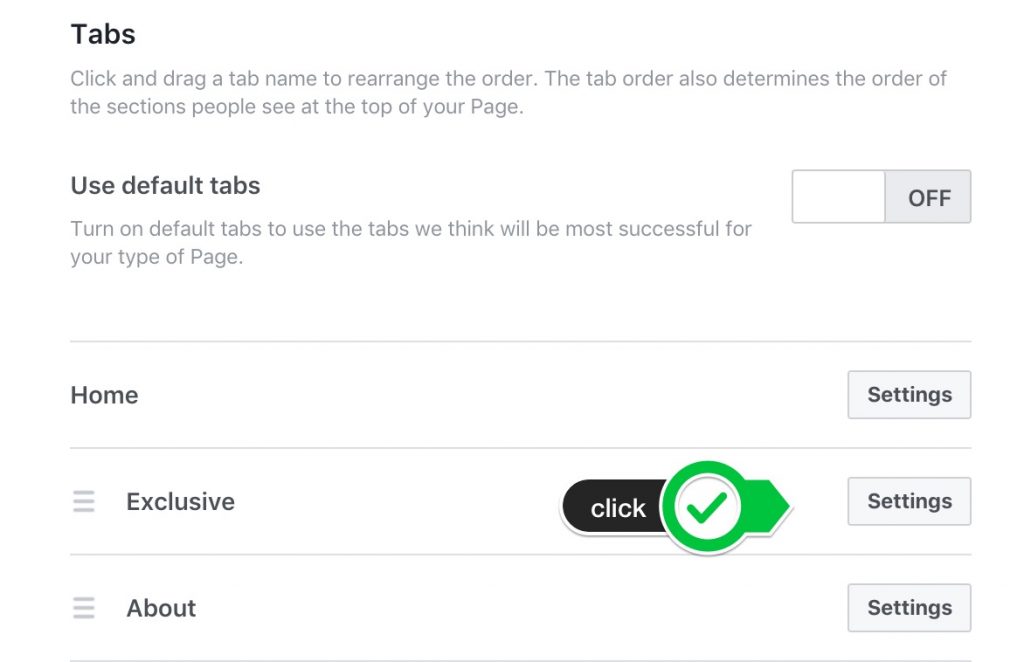
Task: Select the Exclusive tab name
Action: (x=180, y=501)
